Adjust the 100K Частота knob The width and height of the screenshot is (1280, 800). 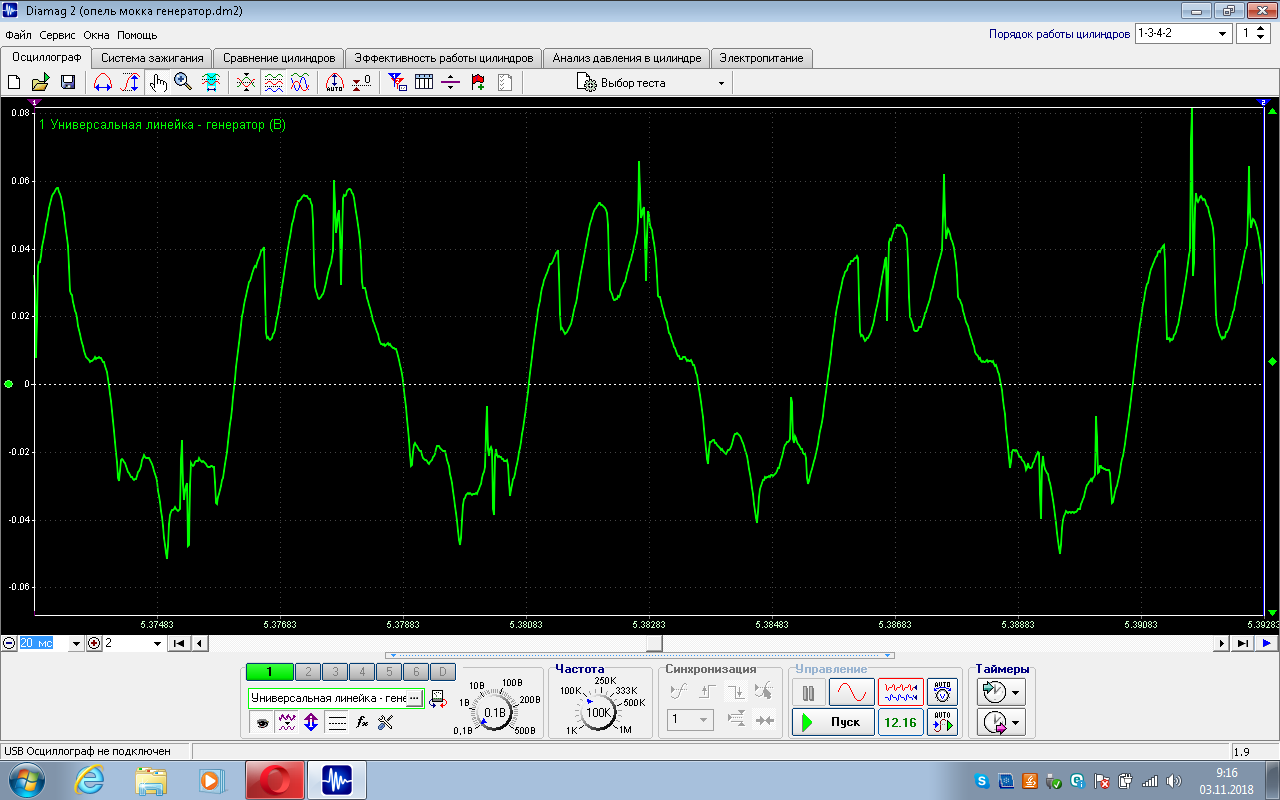pyautogui.click(x=599, y=712)
